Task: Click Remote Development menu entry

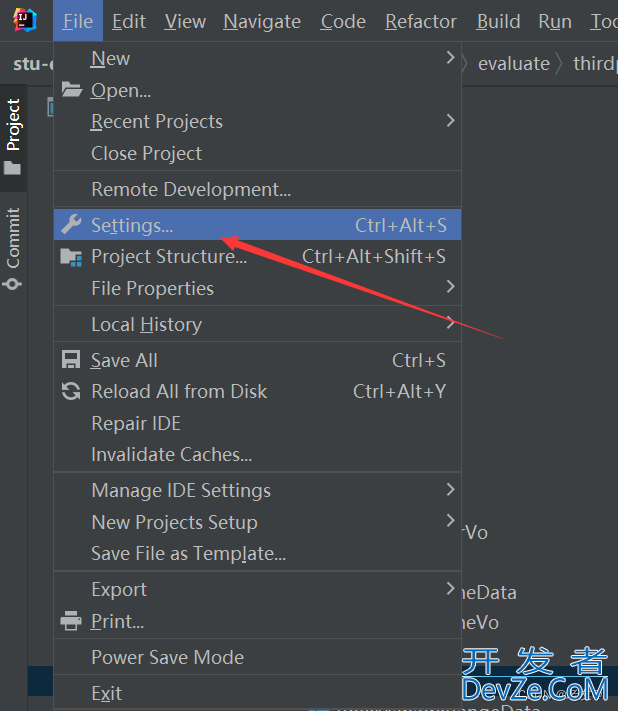Action: coord(191,189)
